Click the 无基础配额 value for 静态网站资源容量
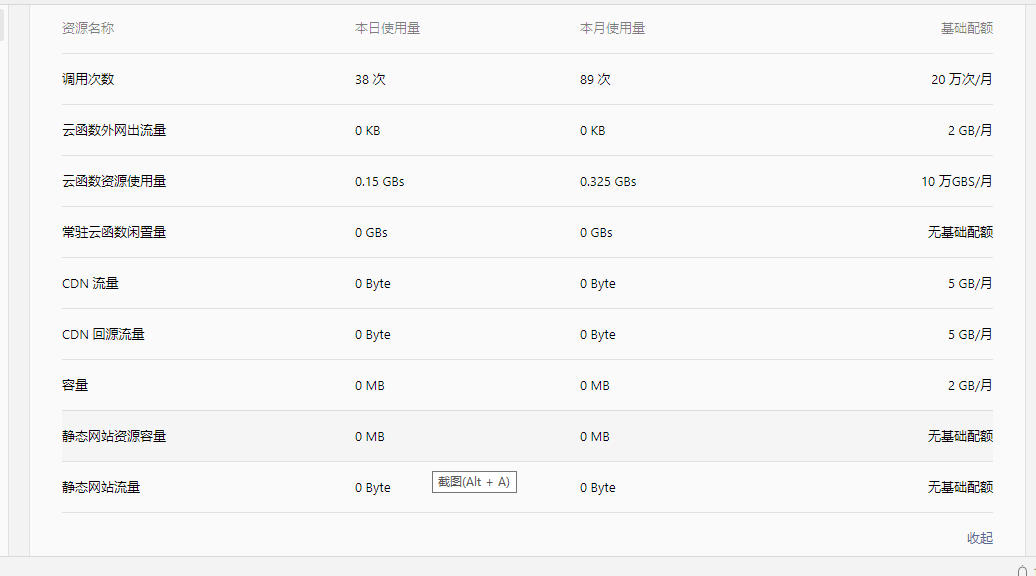This screenshot has width=1036, height=576. click(x=960, y=436)
